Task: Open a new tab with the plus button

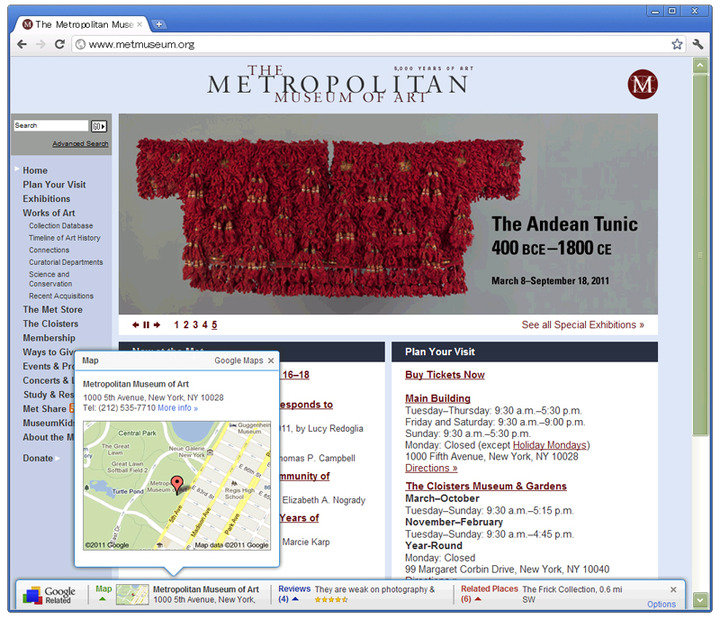Action: 158,24
